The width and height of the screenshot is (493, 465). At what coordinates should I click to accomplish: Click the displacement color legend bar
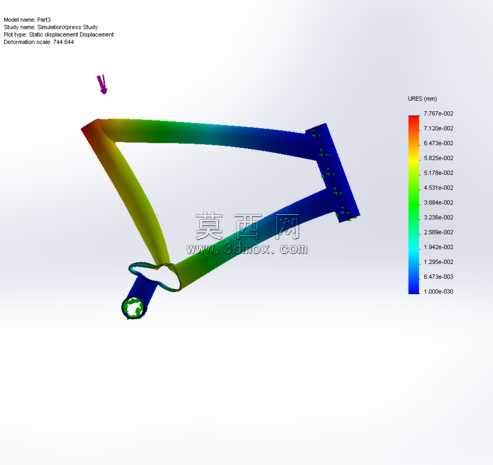point(414,204)
